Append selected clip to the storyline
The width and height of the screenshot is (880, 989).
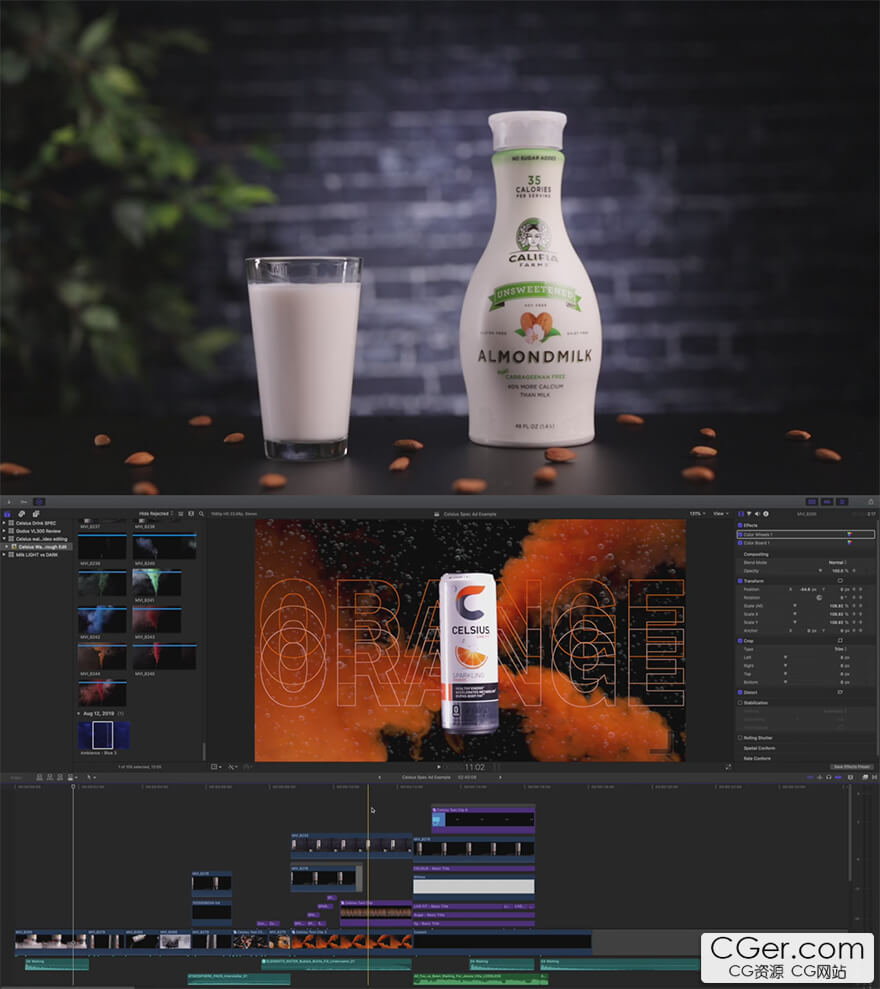click(60, 778)
